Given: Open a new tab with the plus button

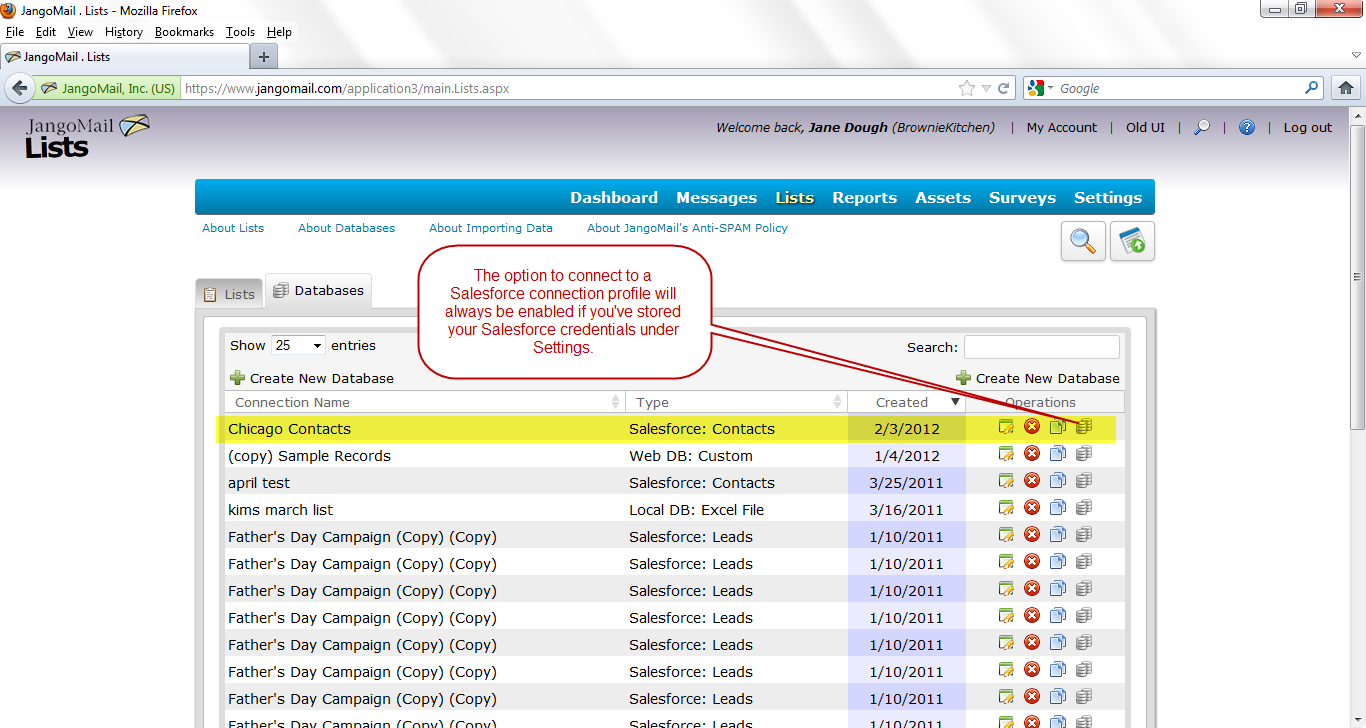Looking at the screenshot, I should click(x=264, y=56).
